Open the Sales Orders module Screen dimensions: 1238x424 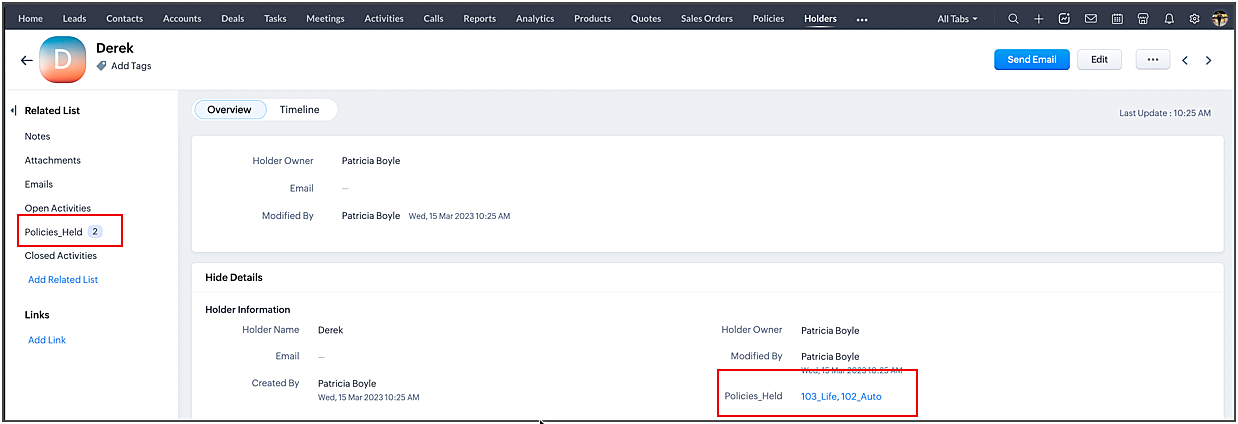[707, 19]
